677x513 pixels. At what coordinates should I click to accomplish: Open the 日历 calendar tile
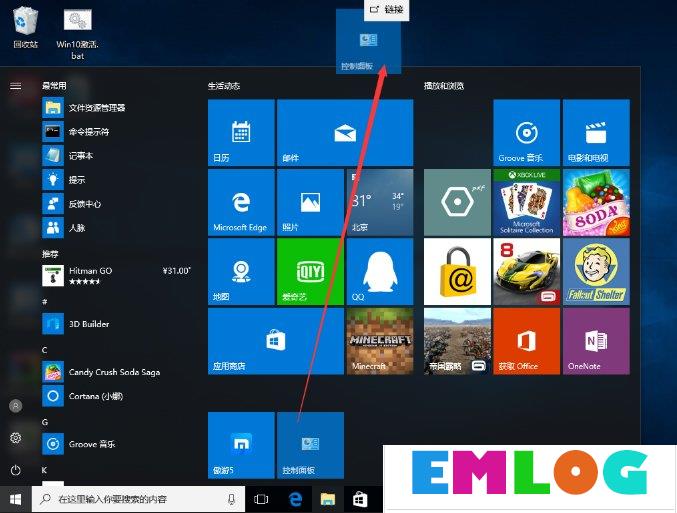[241, 133]
